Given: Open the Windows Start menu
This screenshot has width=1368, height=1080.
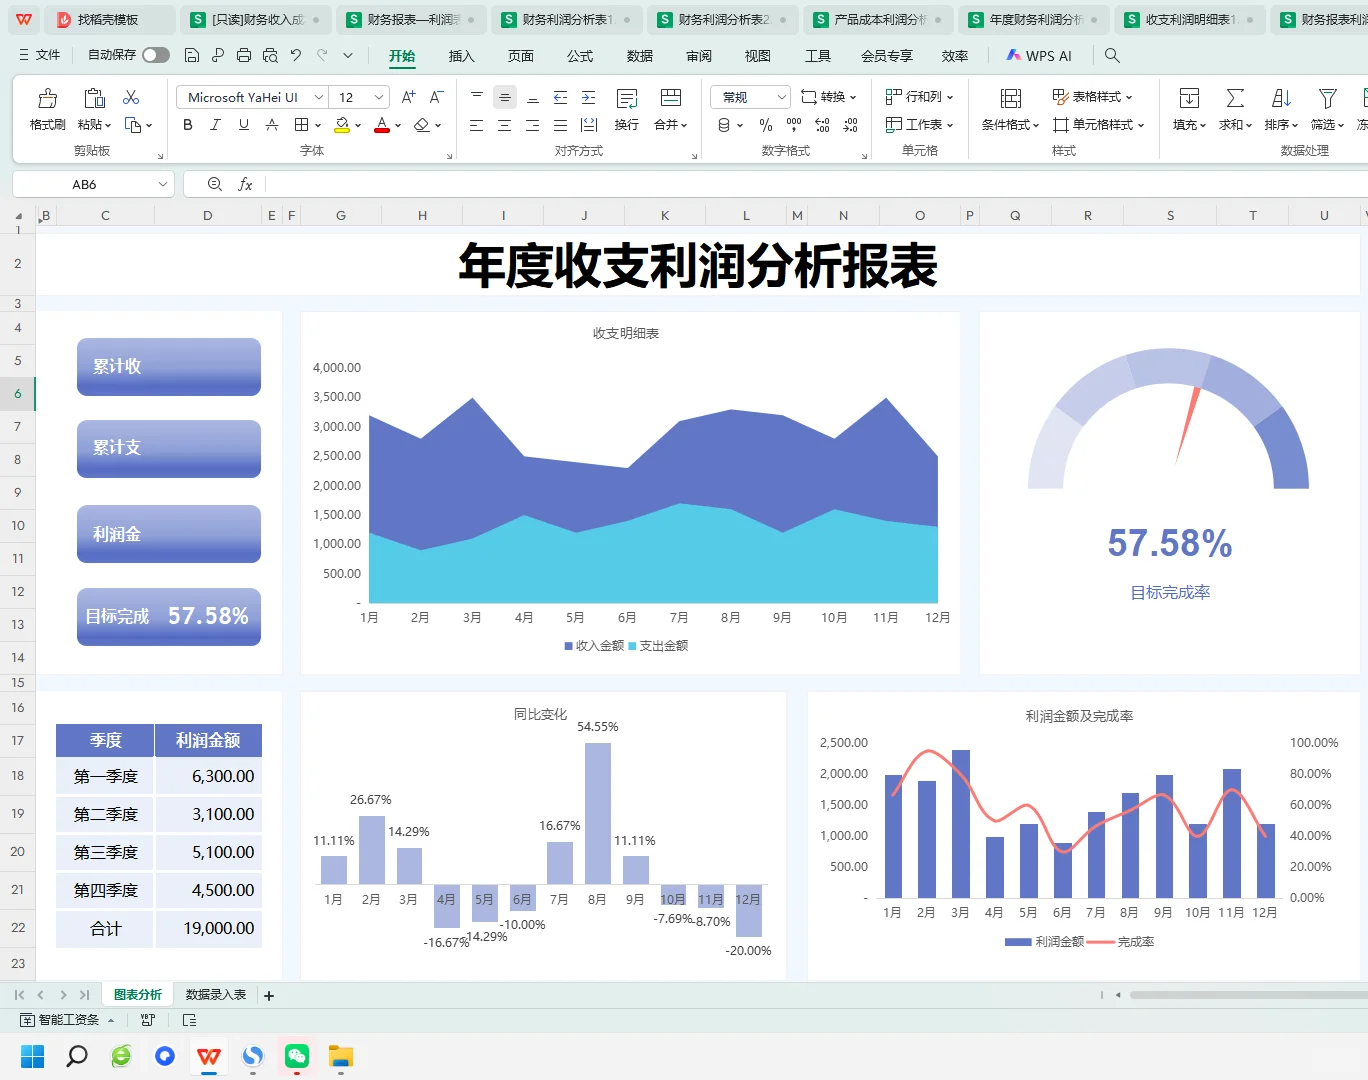Looking at the screenshot, I should (x=33, y=1056).
